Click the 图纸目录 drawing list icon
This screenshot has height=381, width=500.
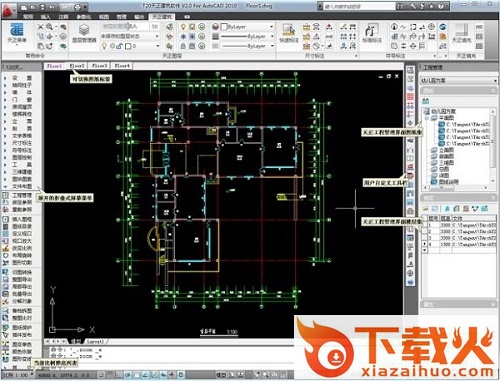point(5,227)
